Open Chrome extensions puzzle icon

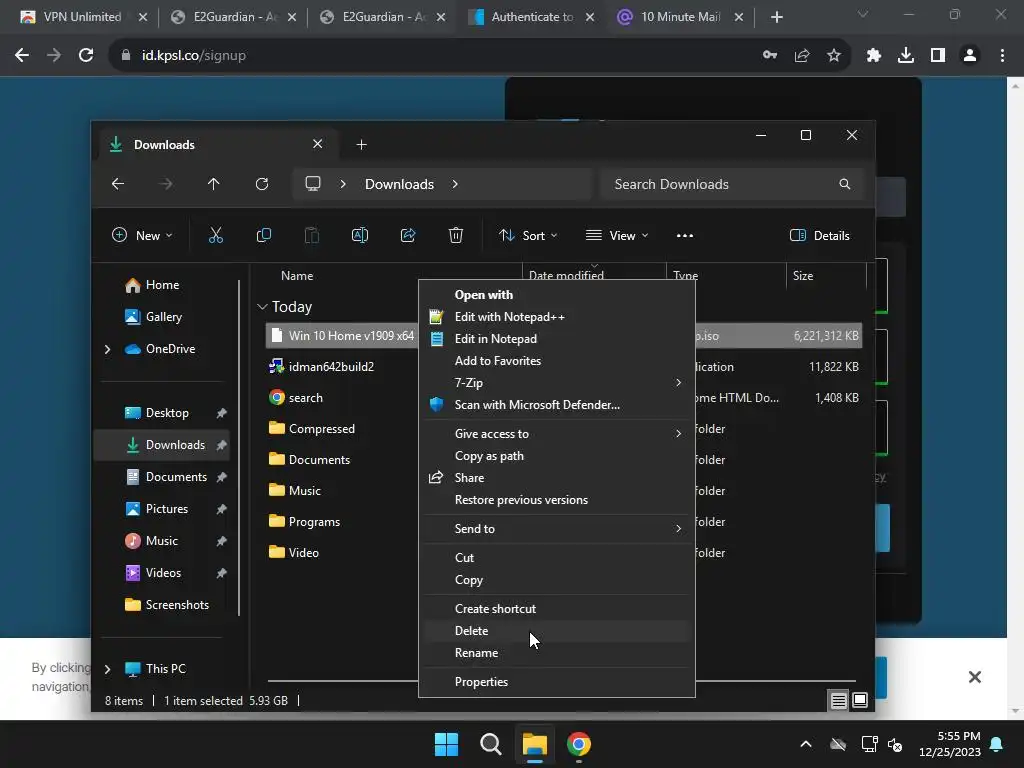click(873, 56)
